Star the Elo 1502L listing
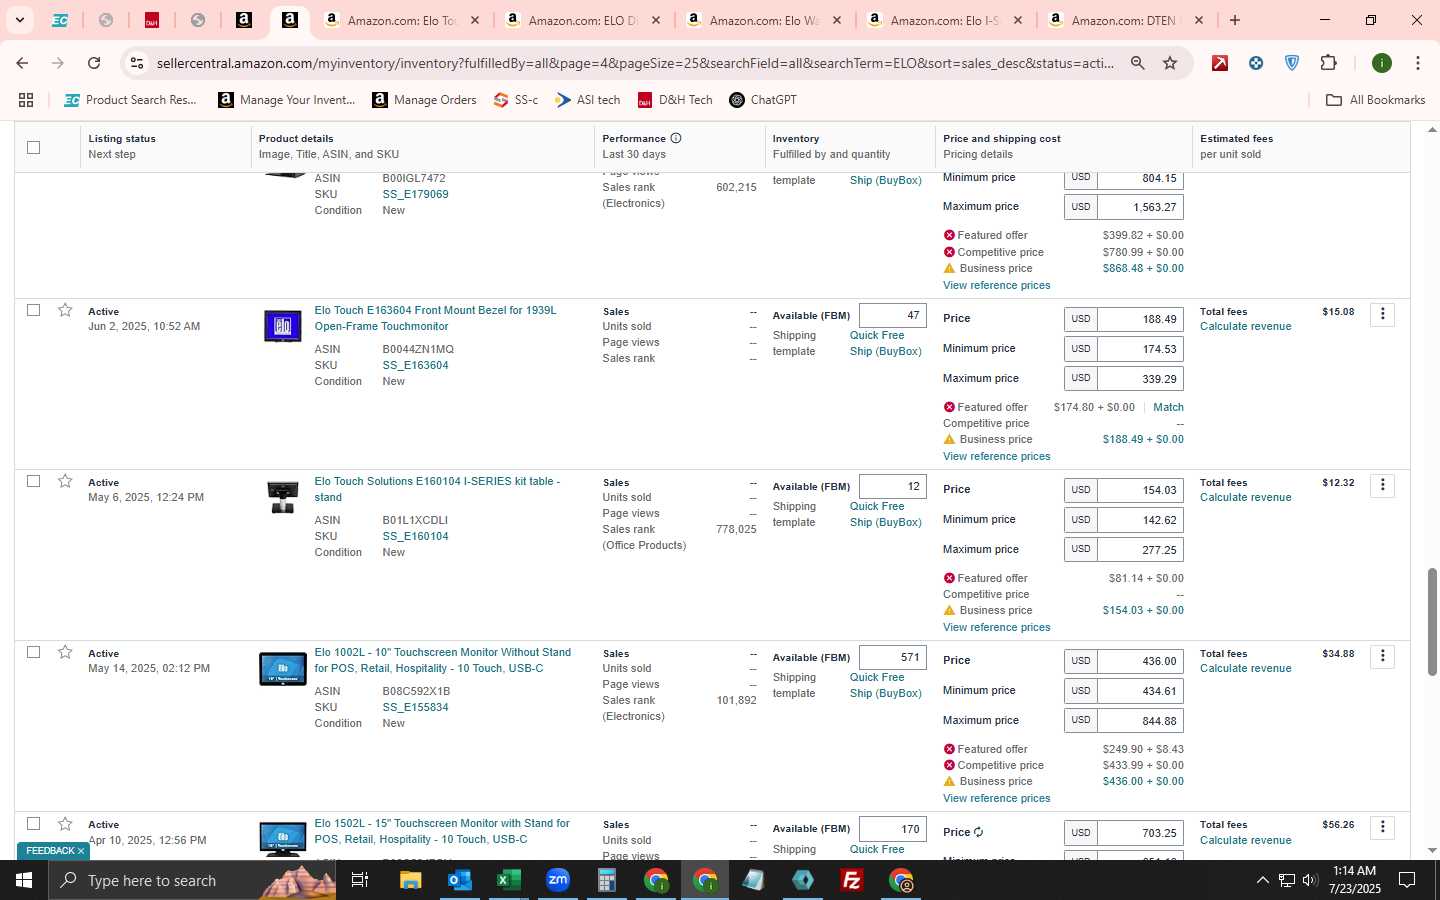1440x900 pixels. (x=65, y=824)
